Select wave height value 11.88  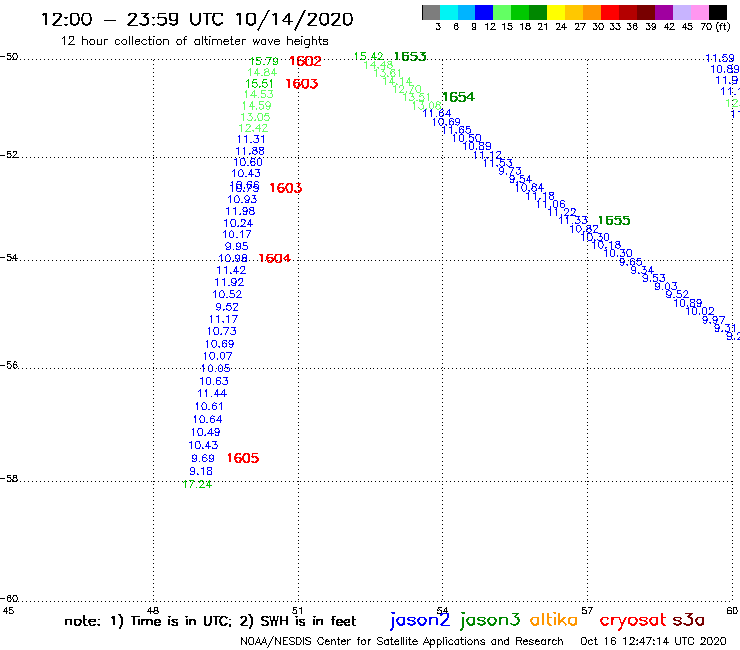pos(250,151)
